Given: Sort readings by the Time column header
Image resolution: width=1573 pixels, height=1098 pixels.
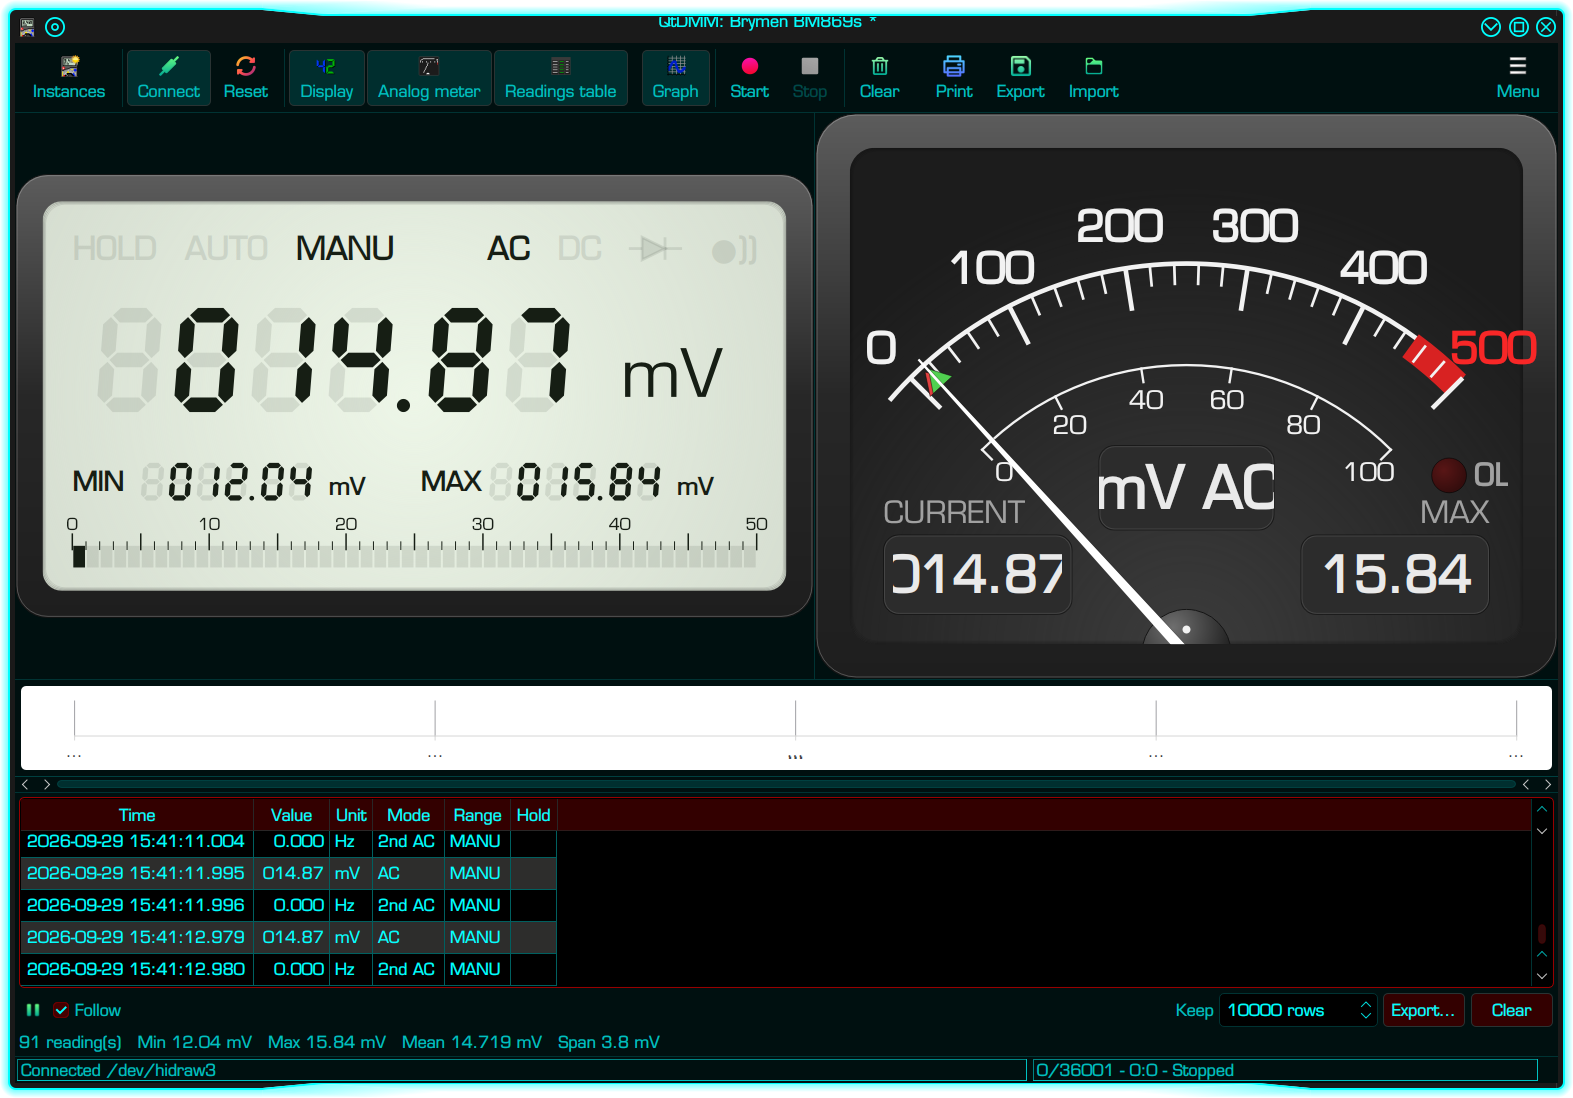Looking at the screenshot, I should [x=137, y=815].
